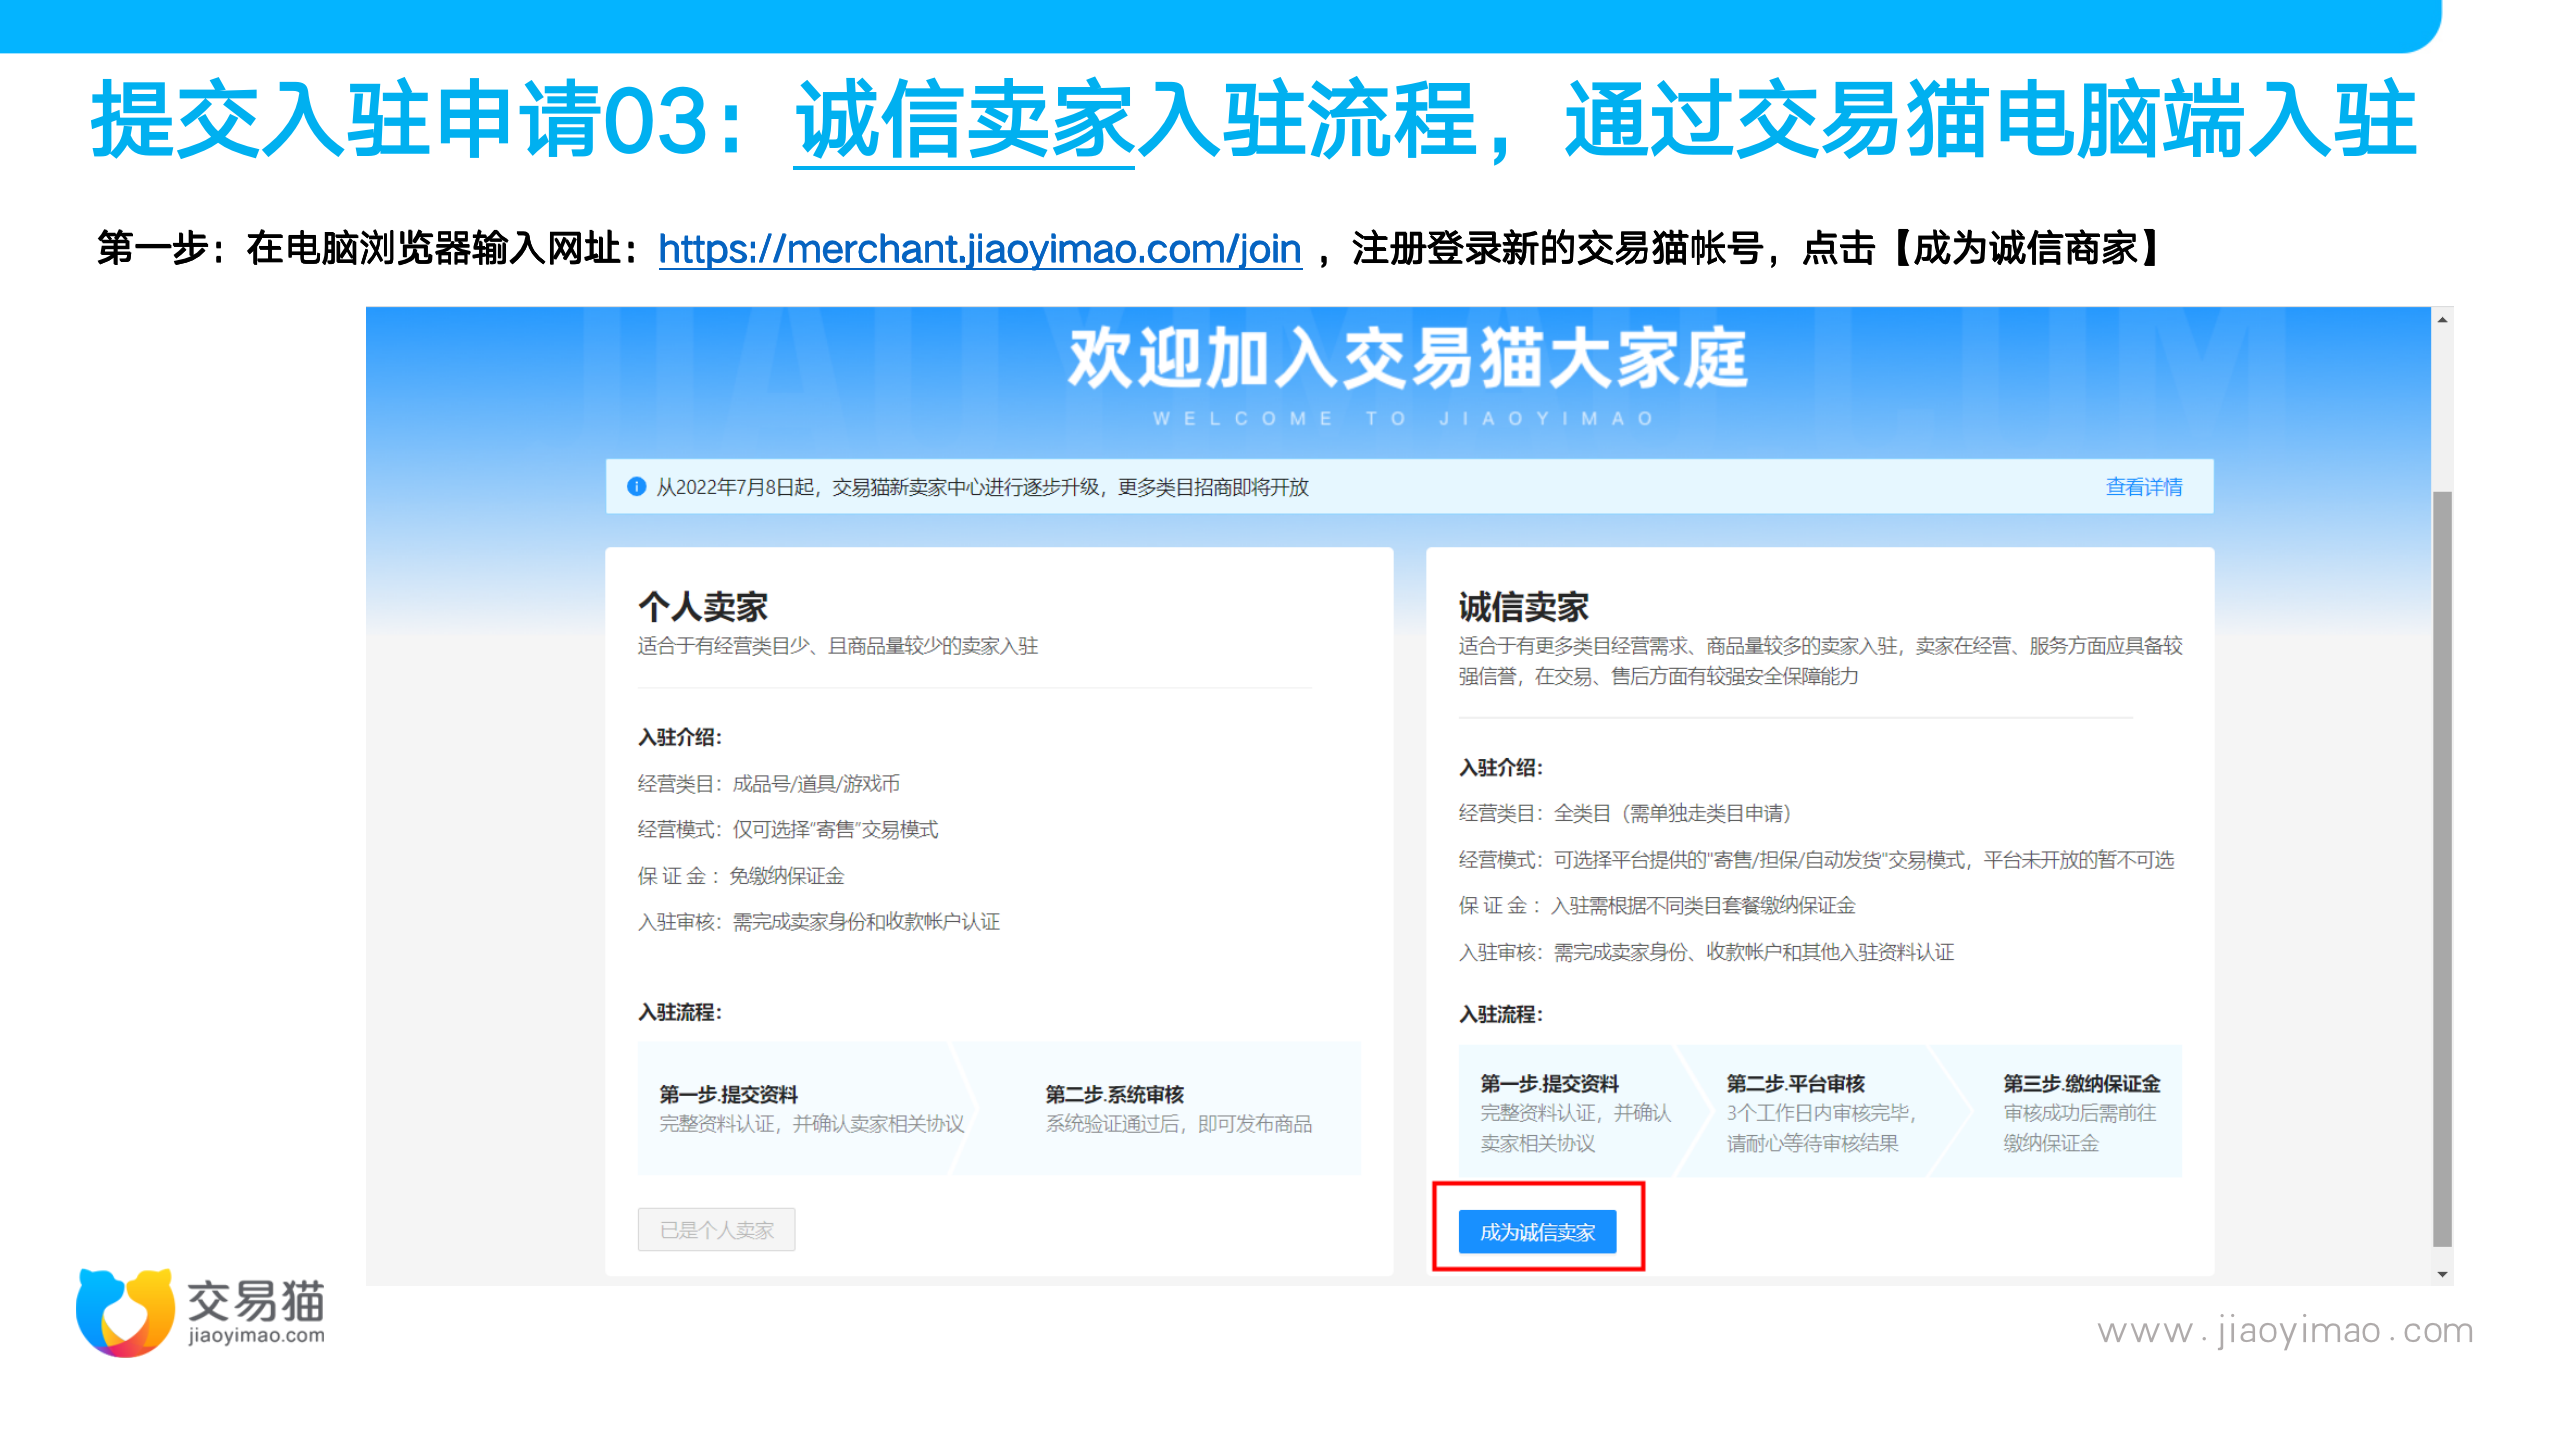Click 经营类目: 成品号/道具/游戏币 line
Viewport: 2560px width, 1440px height.
[769, 783]
